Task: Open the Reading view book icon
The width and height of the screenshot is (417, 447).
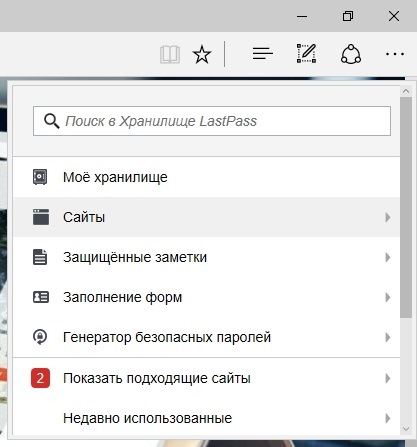Action: coord(170,54)
